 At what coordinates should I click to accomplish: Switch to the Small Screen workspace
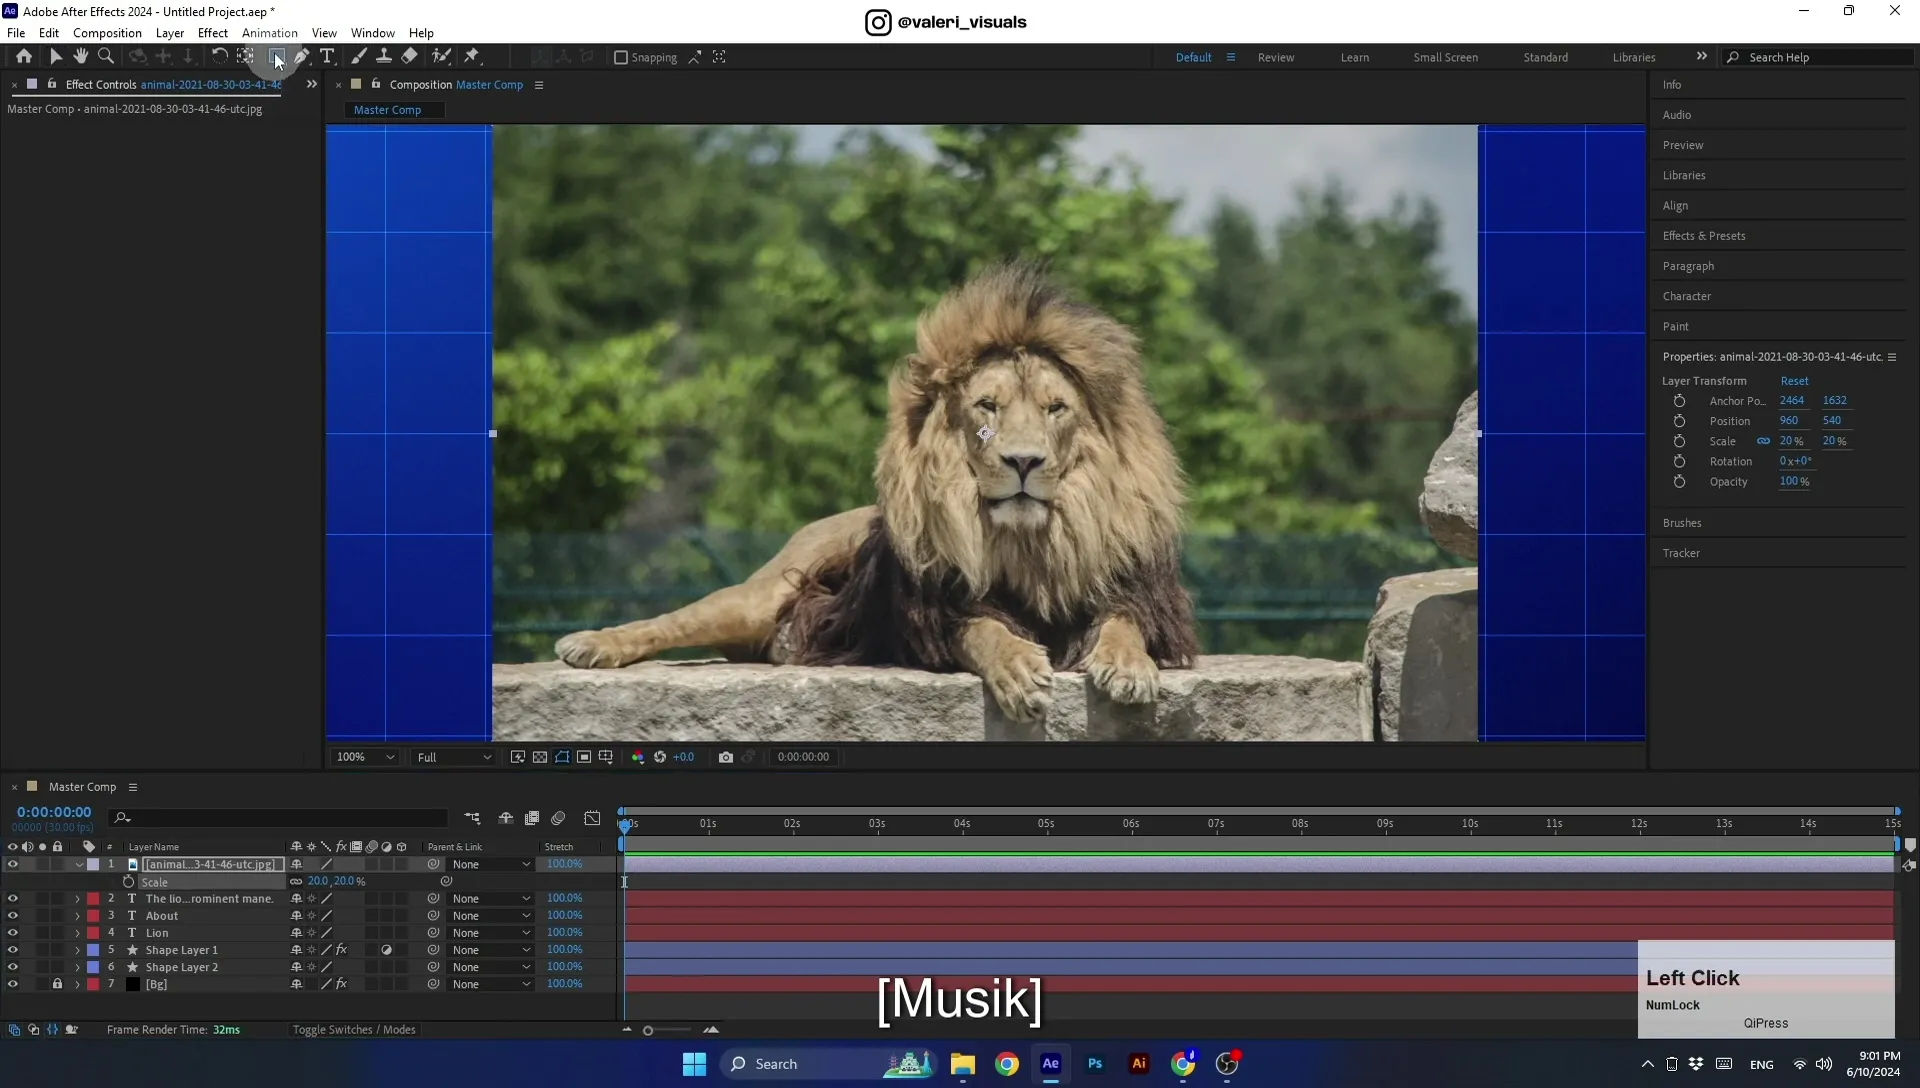[x=1445, y=58]
